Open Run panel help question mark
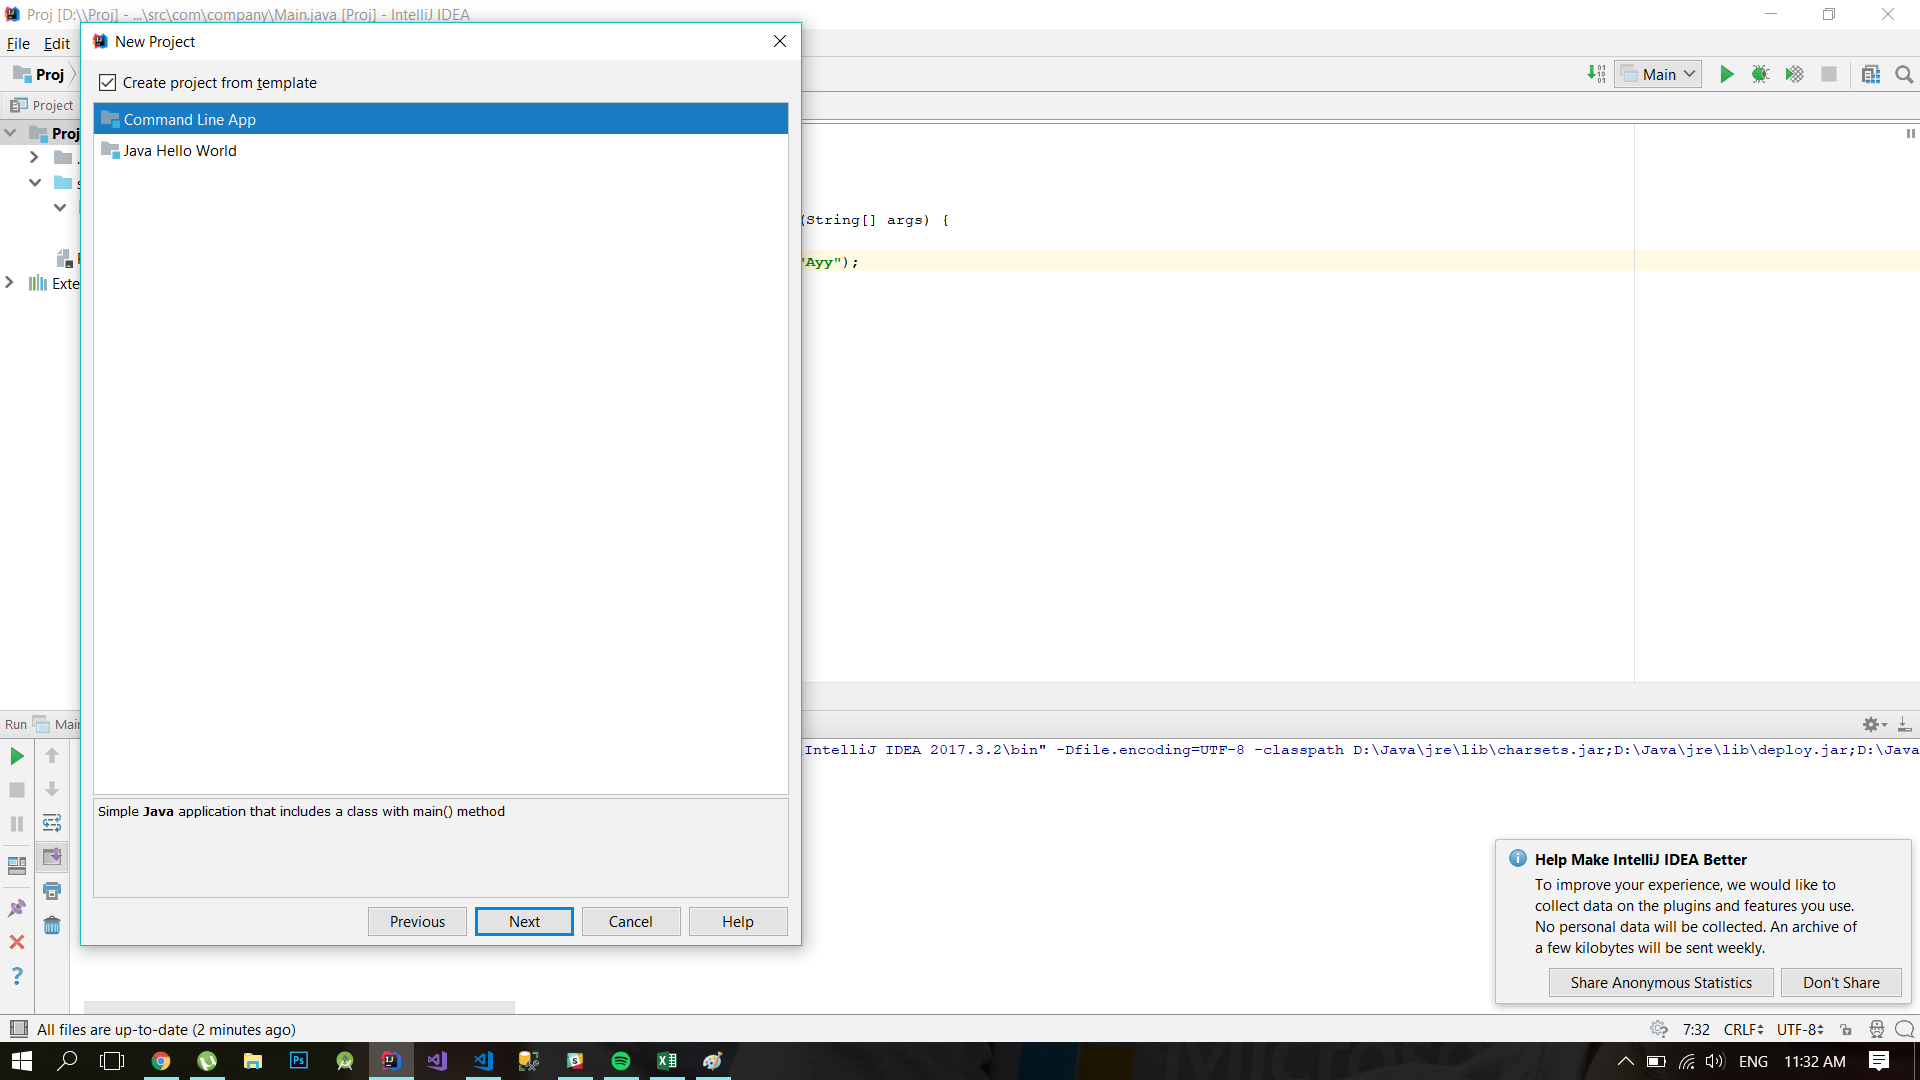The height and width of the screenshot is (1080, 1920). click(17, 976)
